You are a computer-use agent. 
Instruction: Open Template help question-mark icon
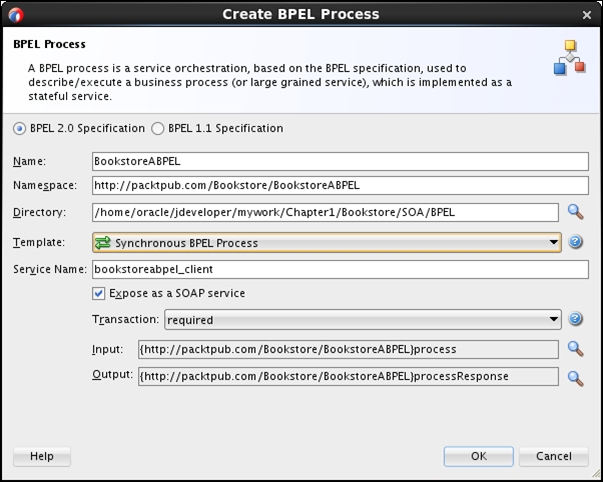tap(575, 242)
